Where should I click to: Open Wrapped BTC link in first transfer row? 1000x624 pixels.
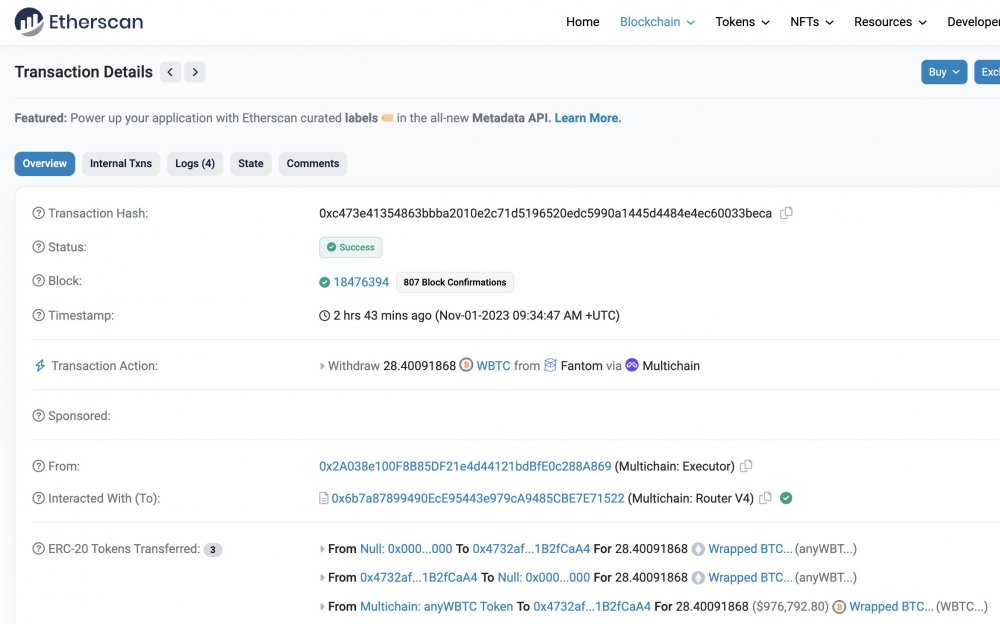coord(751,549)
